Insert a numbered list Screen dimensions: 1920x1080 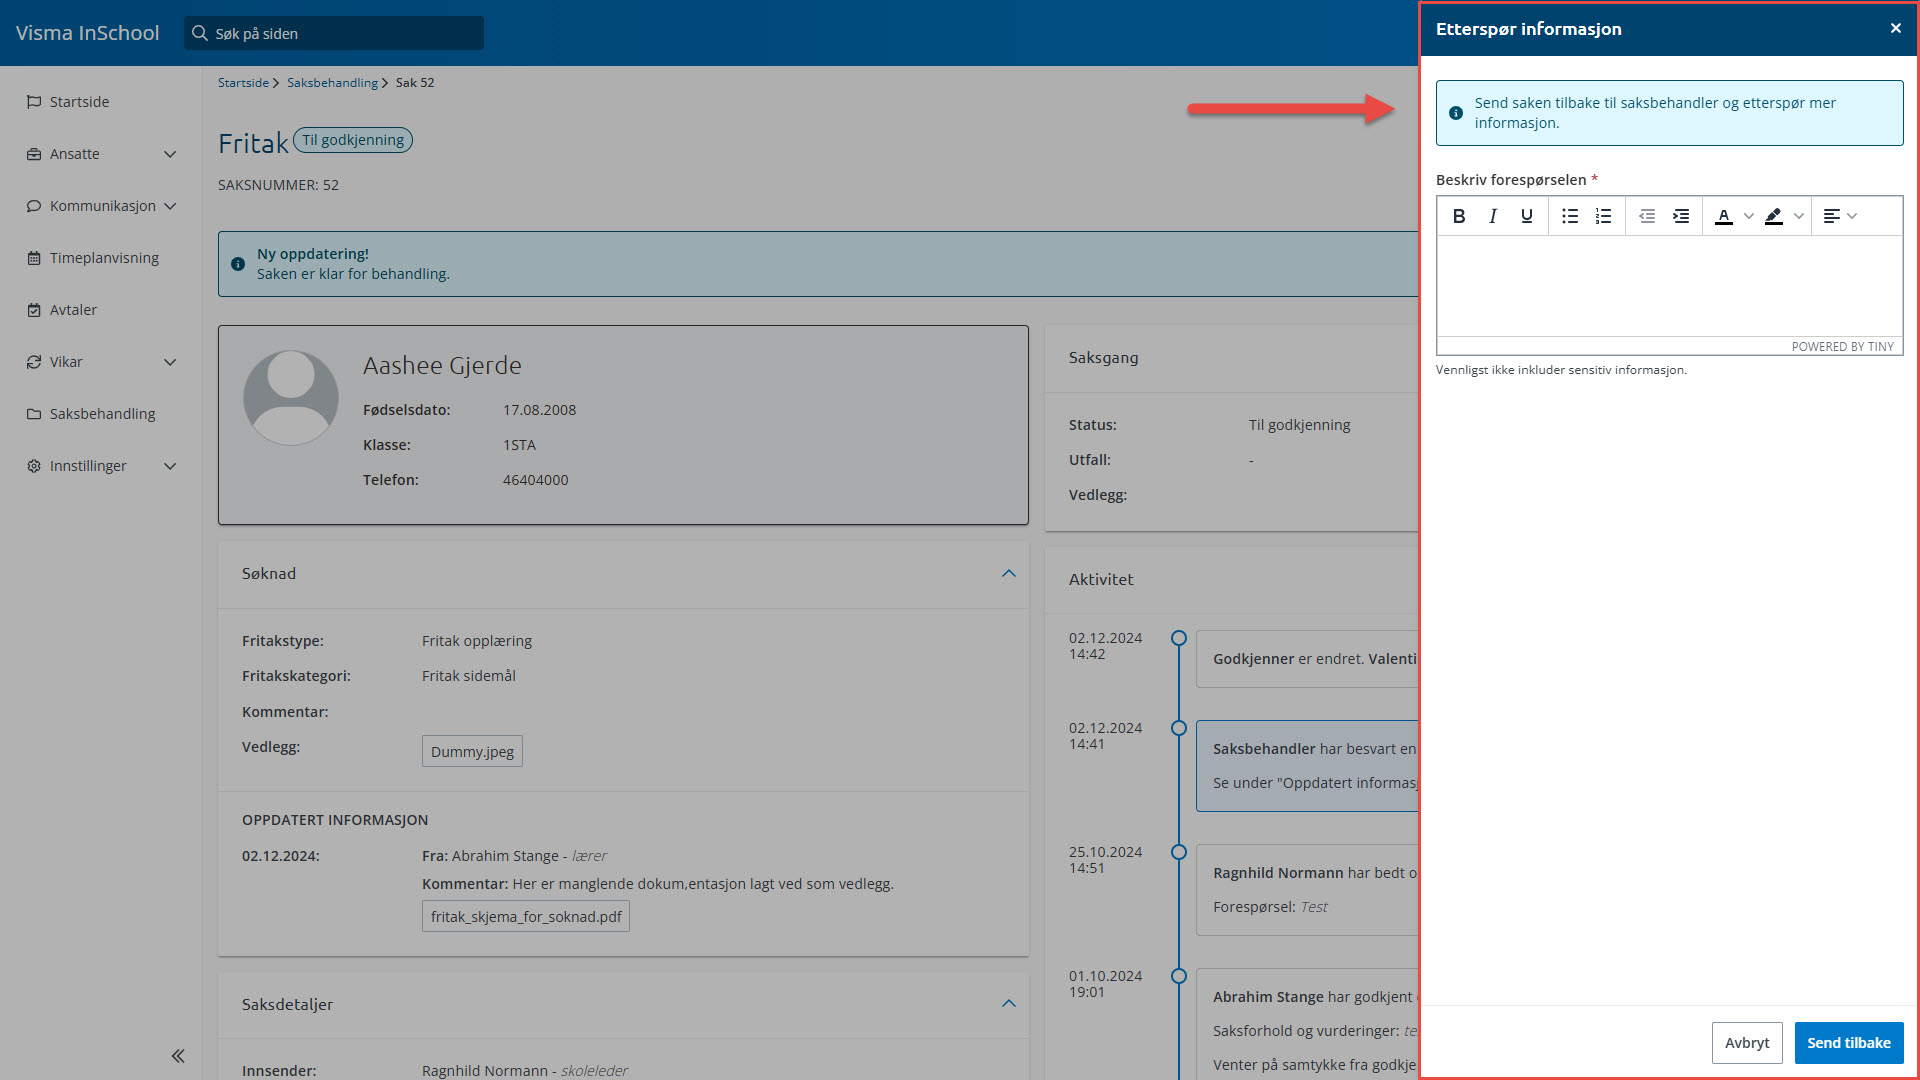pyautogui.click(x=1604, y=216)
